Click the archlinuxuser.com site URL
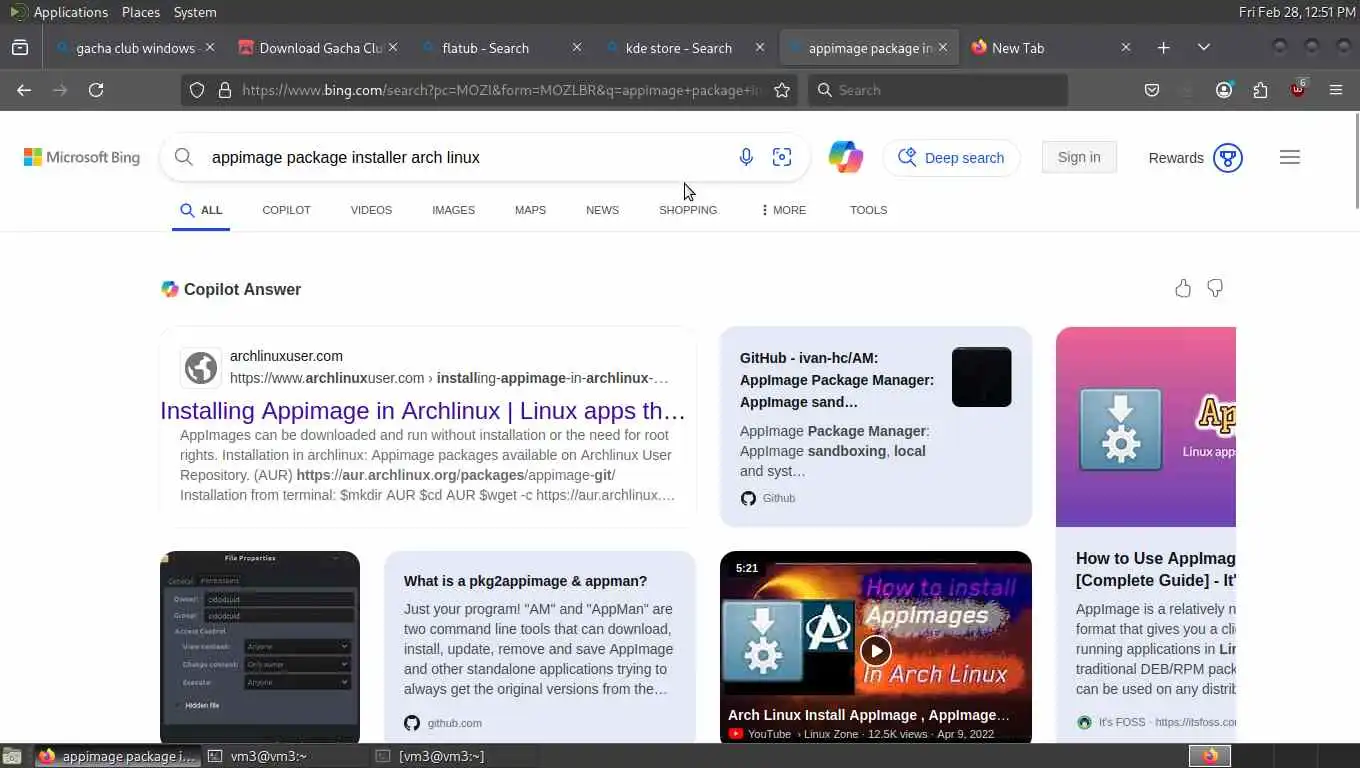The width and height of the screenshot is (1360, 768). pos(449,378)
